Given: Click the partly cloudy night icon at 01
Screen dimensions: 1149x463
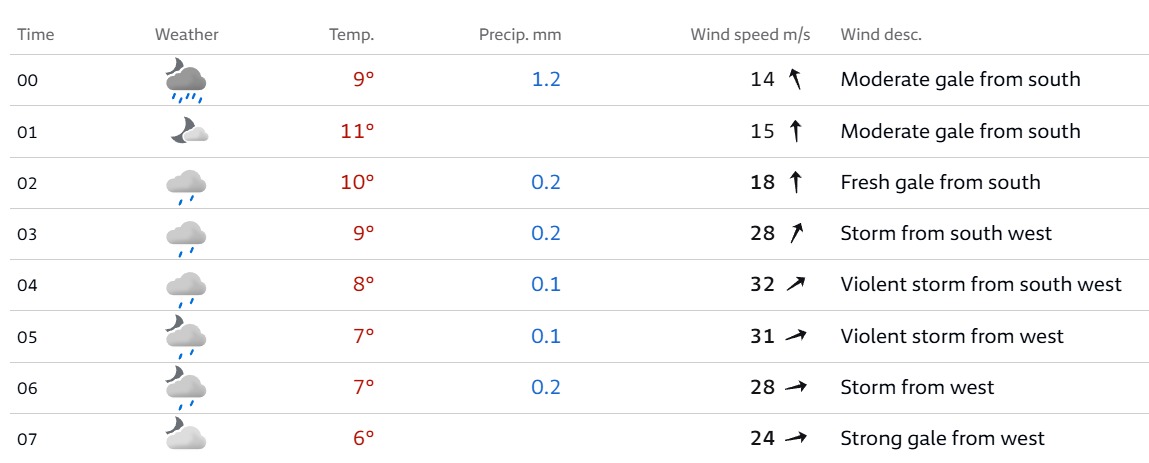Looking at the screenshot, I should 187,131.
